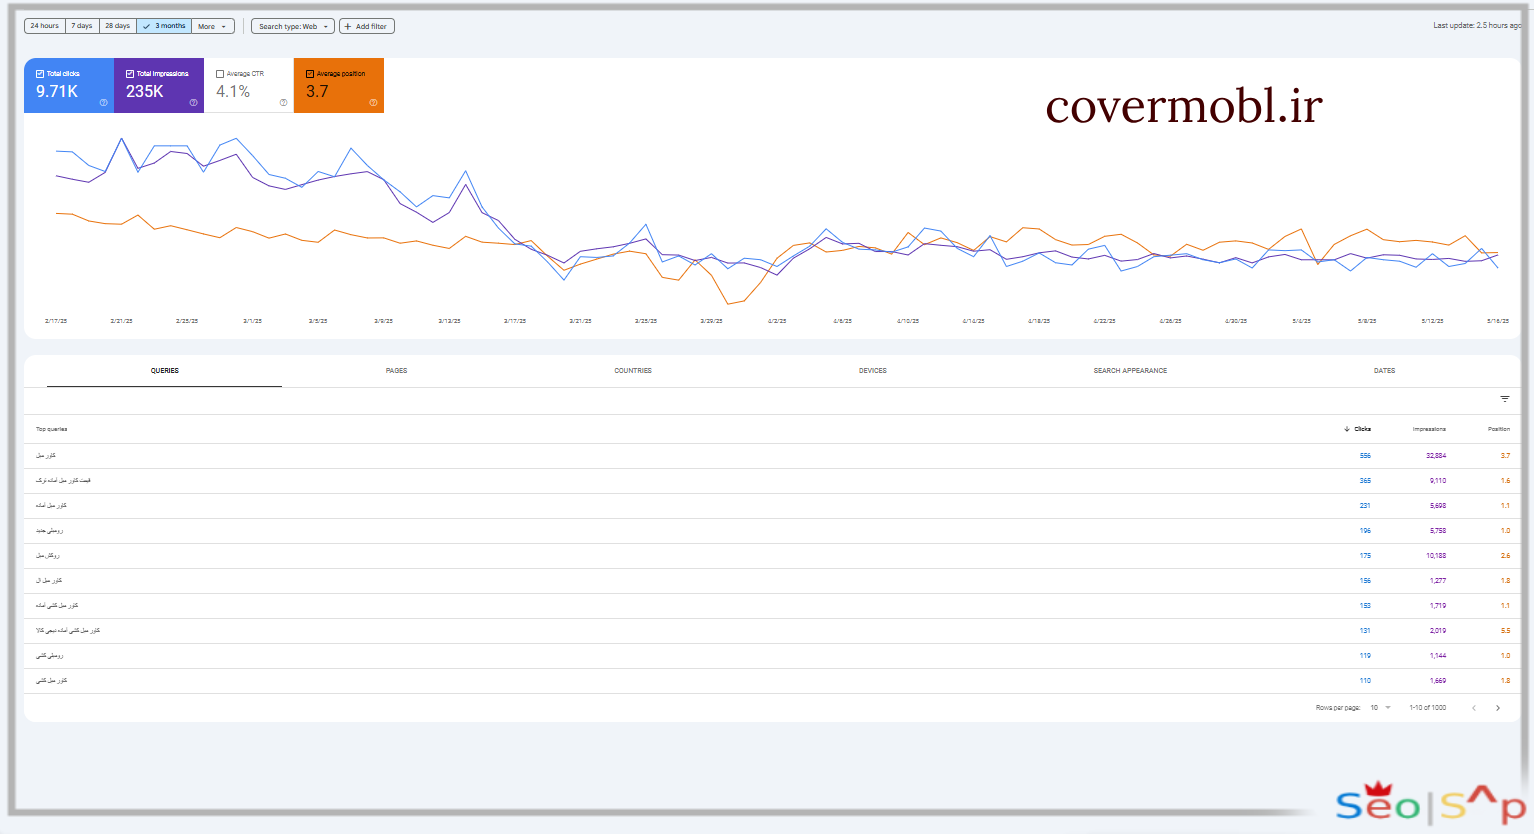Viewport: 1534px width, 834px height.
Task: Click the Add filter button
Action: coord(367,26)
